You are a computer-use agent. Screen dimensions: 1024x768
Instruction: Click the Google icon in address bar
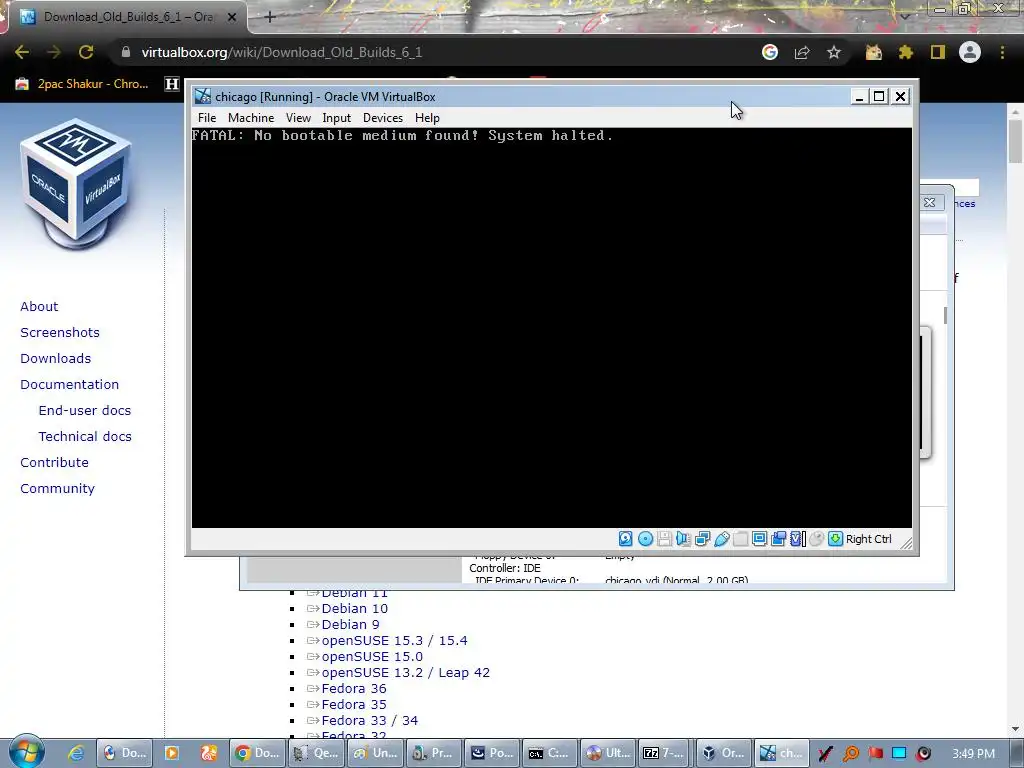pos(770,52)
